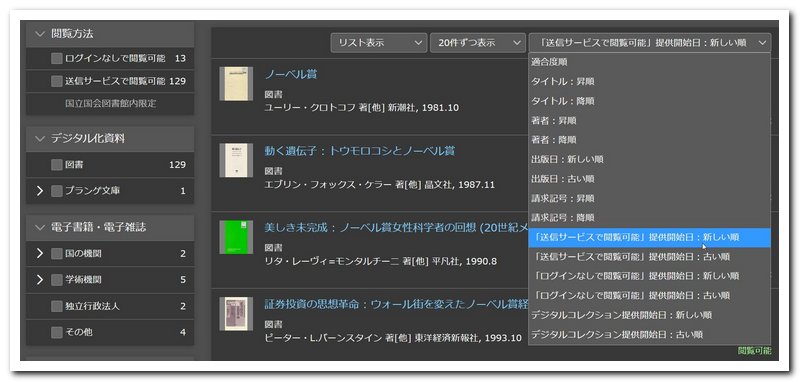Expand the プランゲ文庫 sub-items arrow
This screenshot has height=382, width=800.
pos(40,191)
